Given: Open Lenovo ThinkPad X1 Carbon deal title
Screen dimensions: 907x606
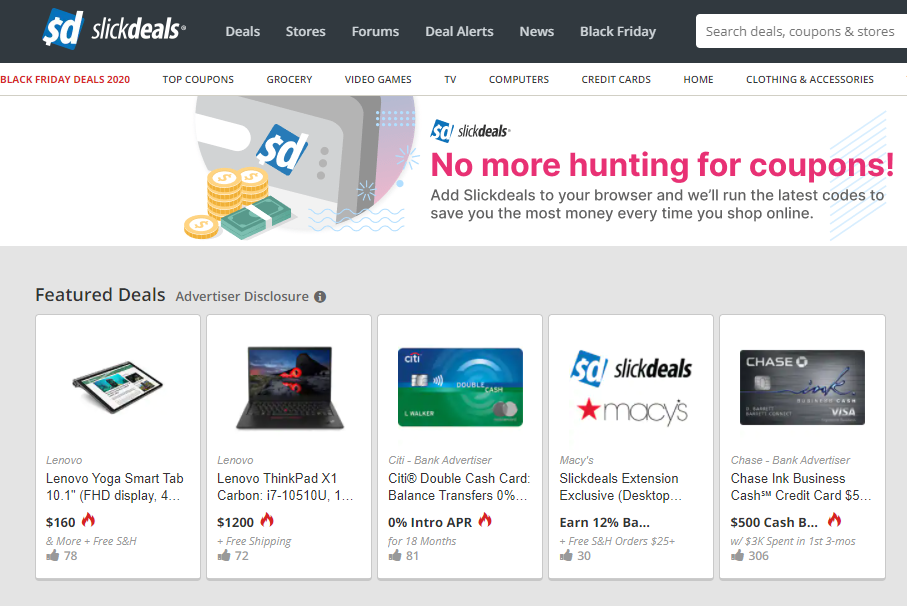Looking at the screenshot, I should [285, 487].
